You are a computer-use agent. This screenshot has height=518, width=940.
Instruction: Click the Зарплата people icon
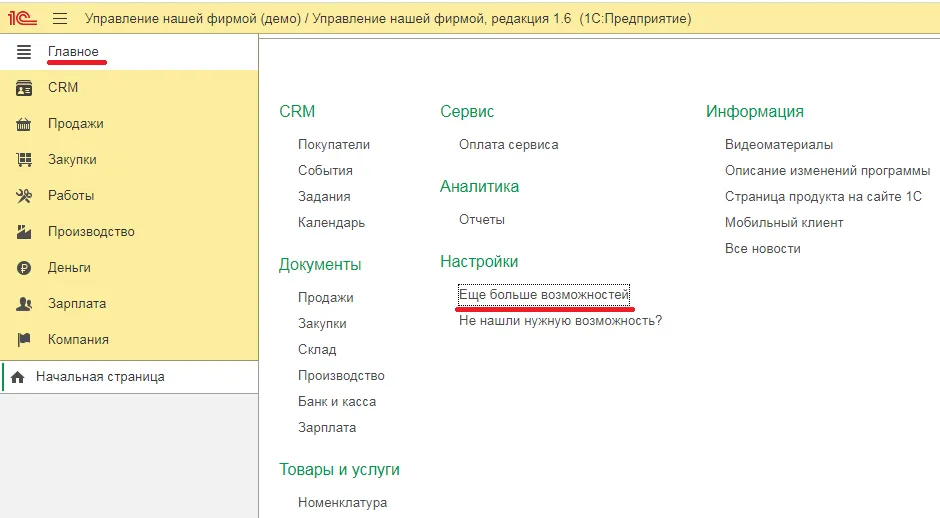(24, 304)
